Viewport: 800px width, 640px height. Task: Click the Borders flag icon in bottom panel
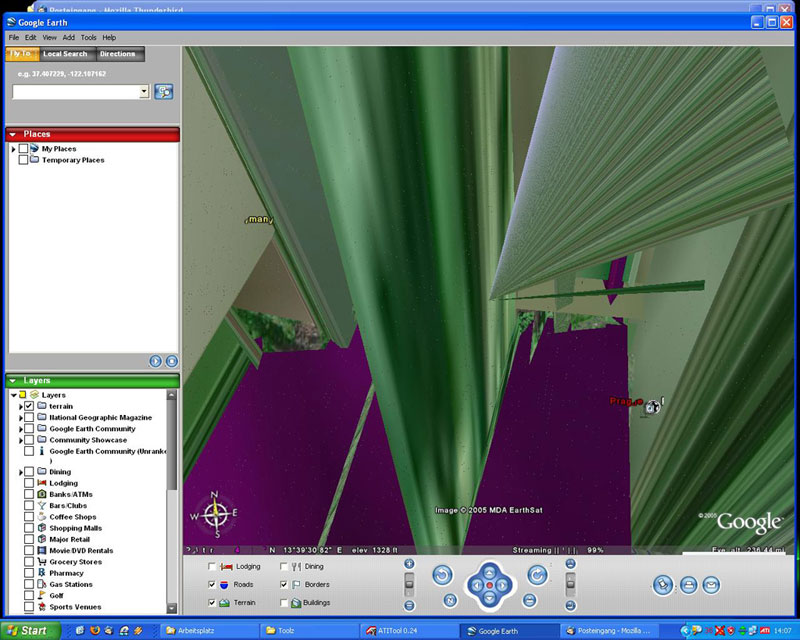[296, 585]
